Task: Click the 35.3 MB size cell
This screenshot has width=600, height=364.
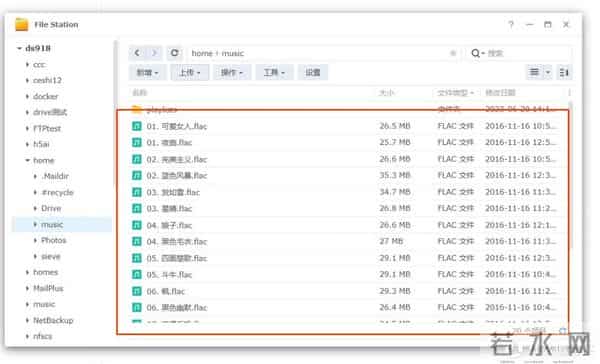Action: pyautogui.click(x=395, y=175)
